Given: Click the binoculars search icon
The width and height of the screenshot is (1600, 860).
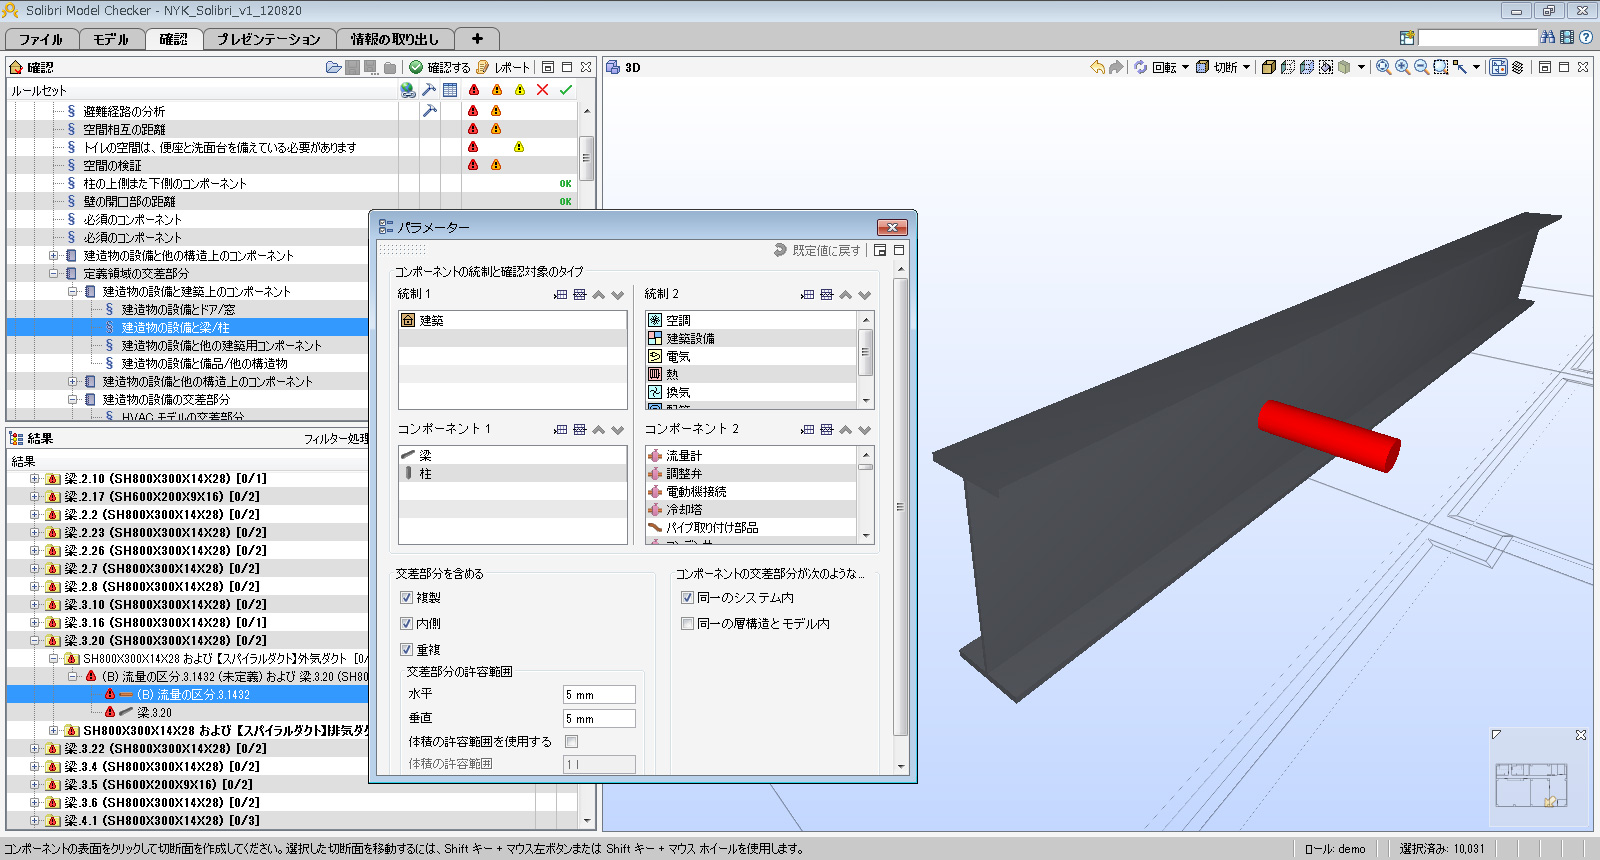Looking at the screenshot, I should click(1548, 37).
